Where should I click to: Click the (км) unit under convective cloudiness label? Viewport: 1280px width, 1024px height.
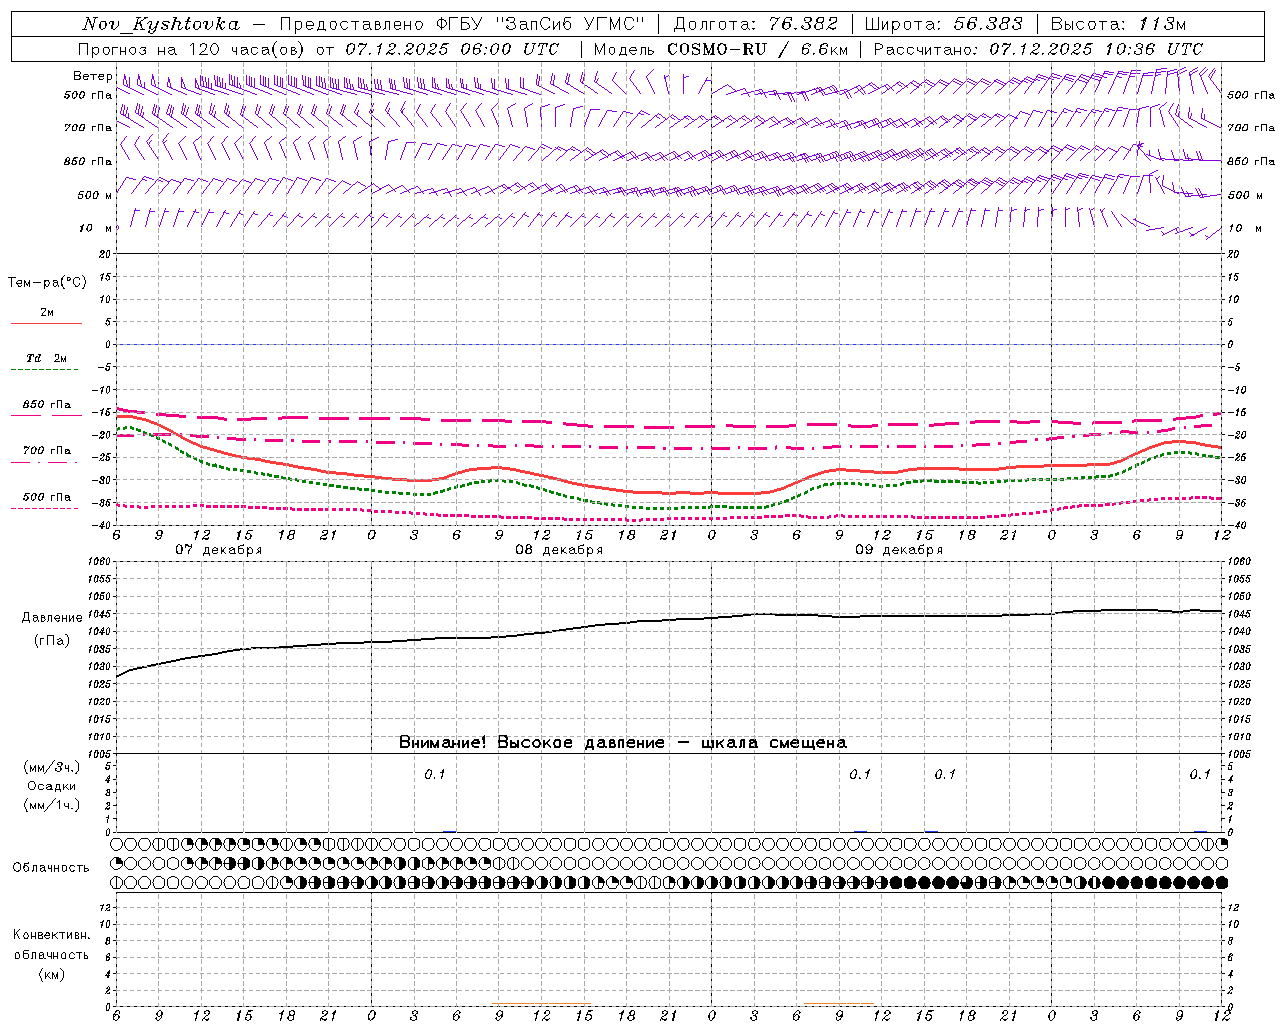[52, 974]
